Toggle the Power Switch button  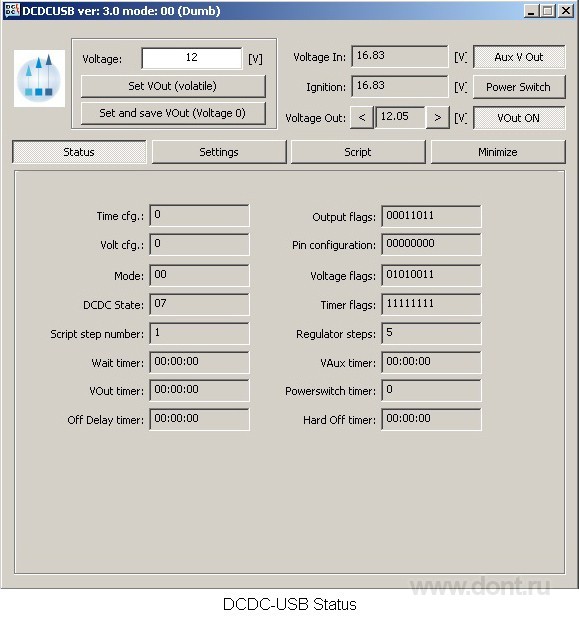point(519,87)
